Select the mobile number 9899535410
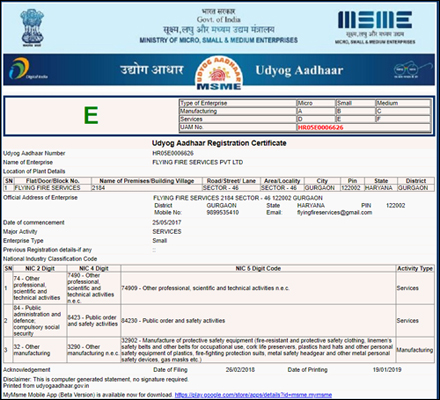The image size is (440, 400). (x=223, y=212)
